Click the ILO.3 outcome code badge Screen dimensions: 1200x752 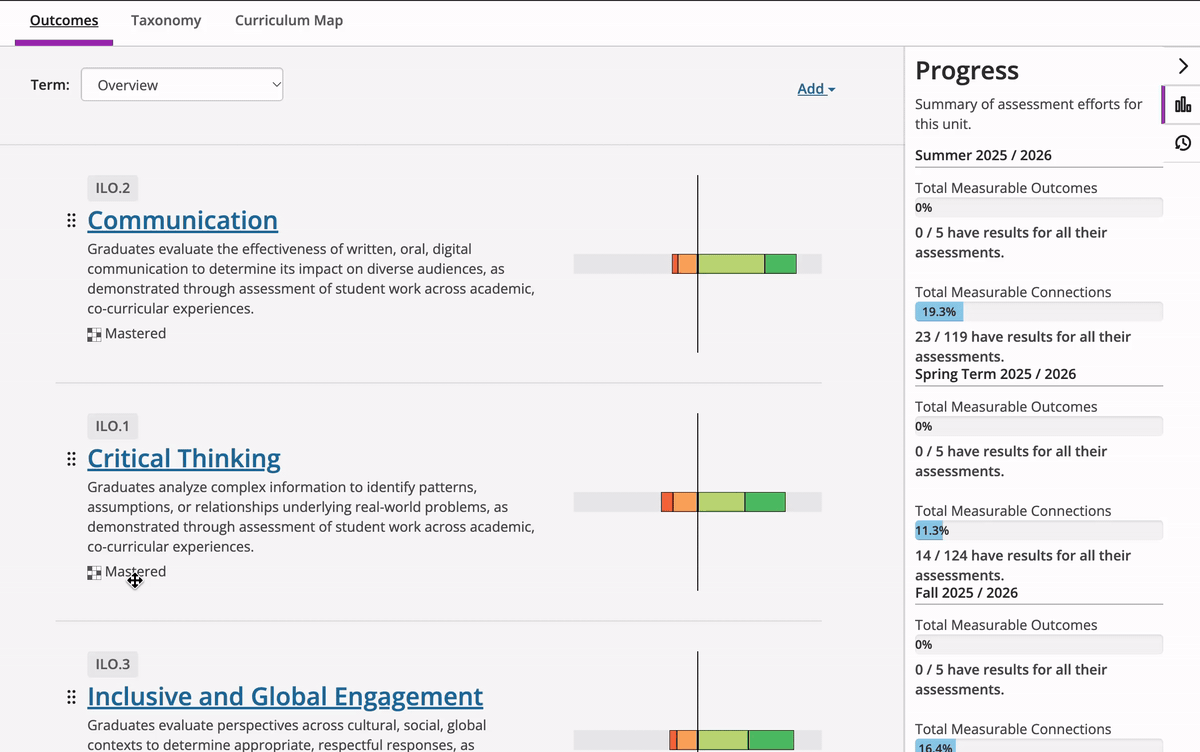coord(112,664)
